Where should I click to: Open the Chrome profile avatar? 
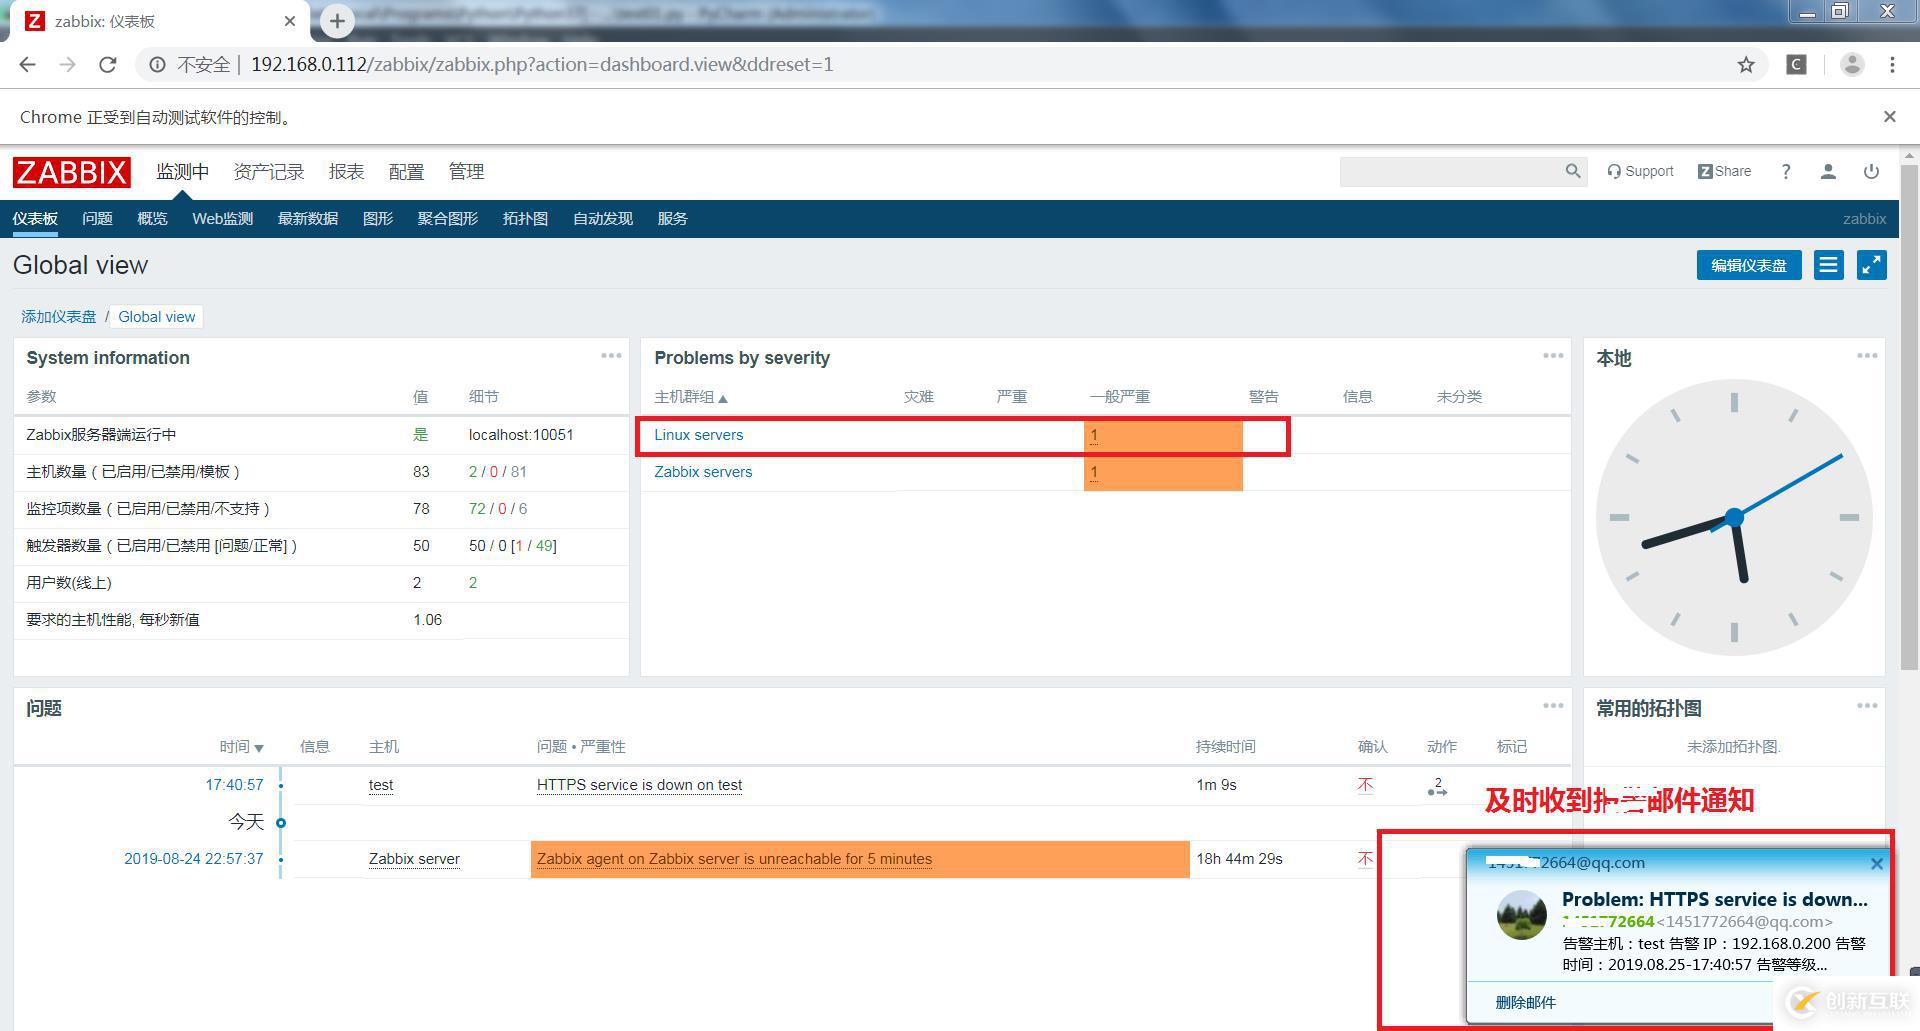[x=1852, y=65]
